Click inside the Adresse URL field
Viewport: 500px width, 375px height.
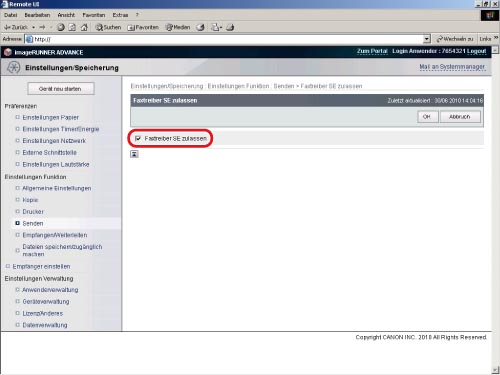click(x=227, y=39)
